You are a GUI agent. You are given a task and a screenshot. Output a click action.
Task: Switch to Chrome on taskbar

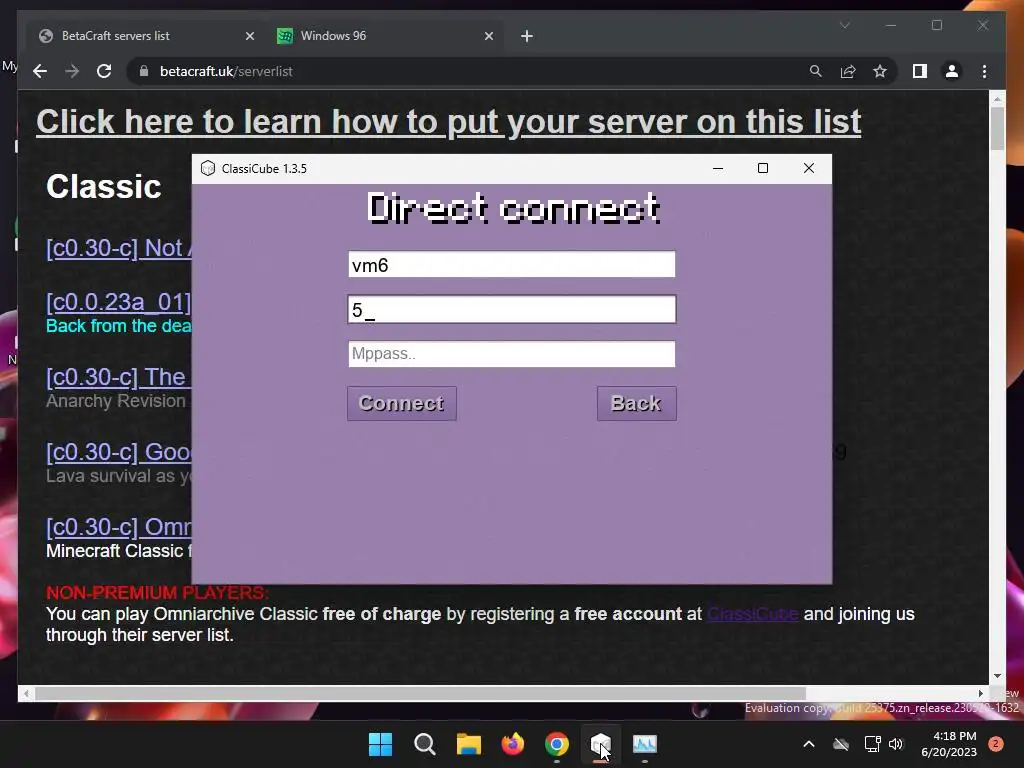(556, 744)
